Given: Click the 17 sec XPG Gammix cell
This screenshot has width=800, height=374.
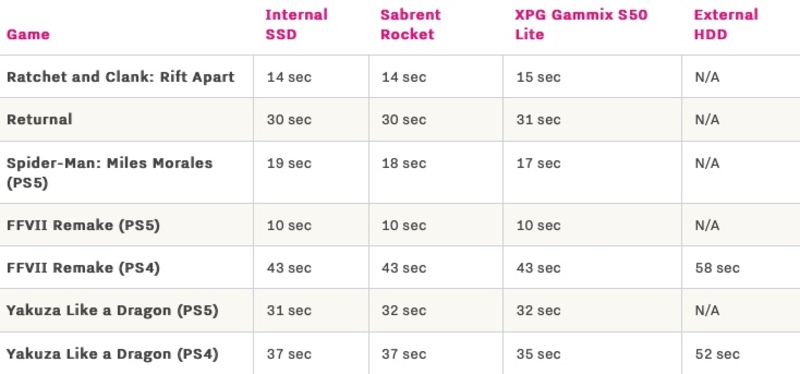Looking at the screenshot, I should 538,163.
